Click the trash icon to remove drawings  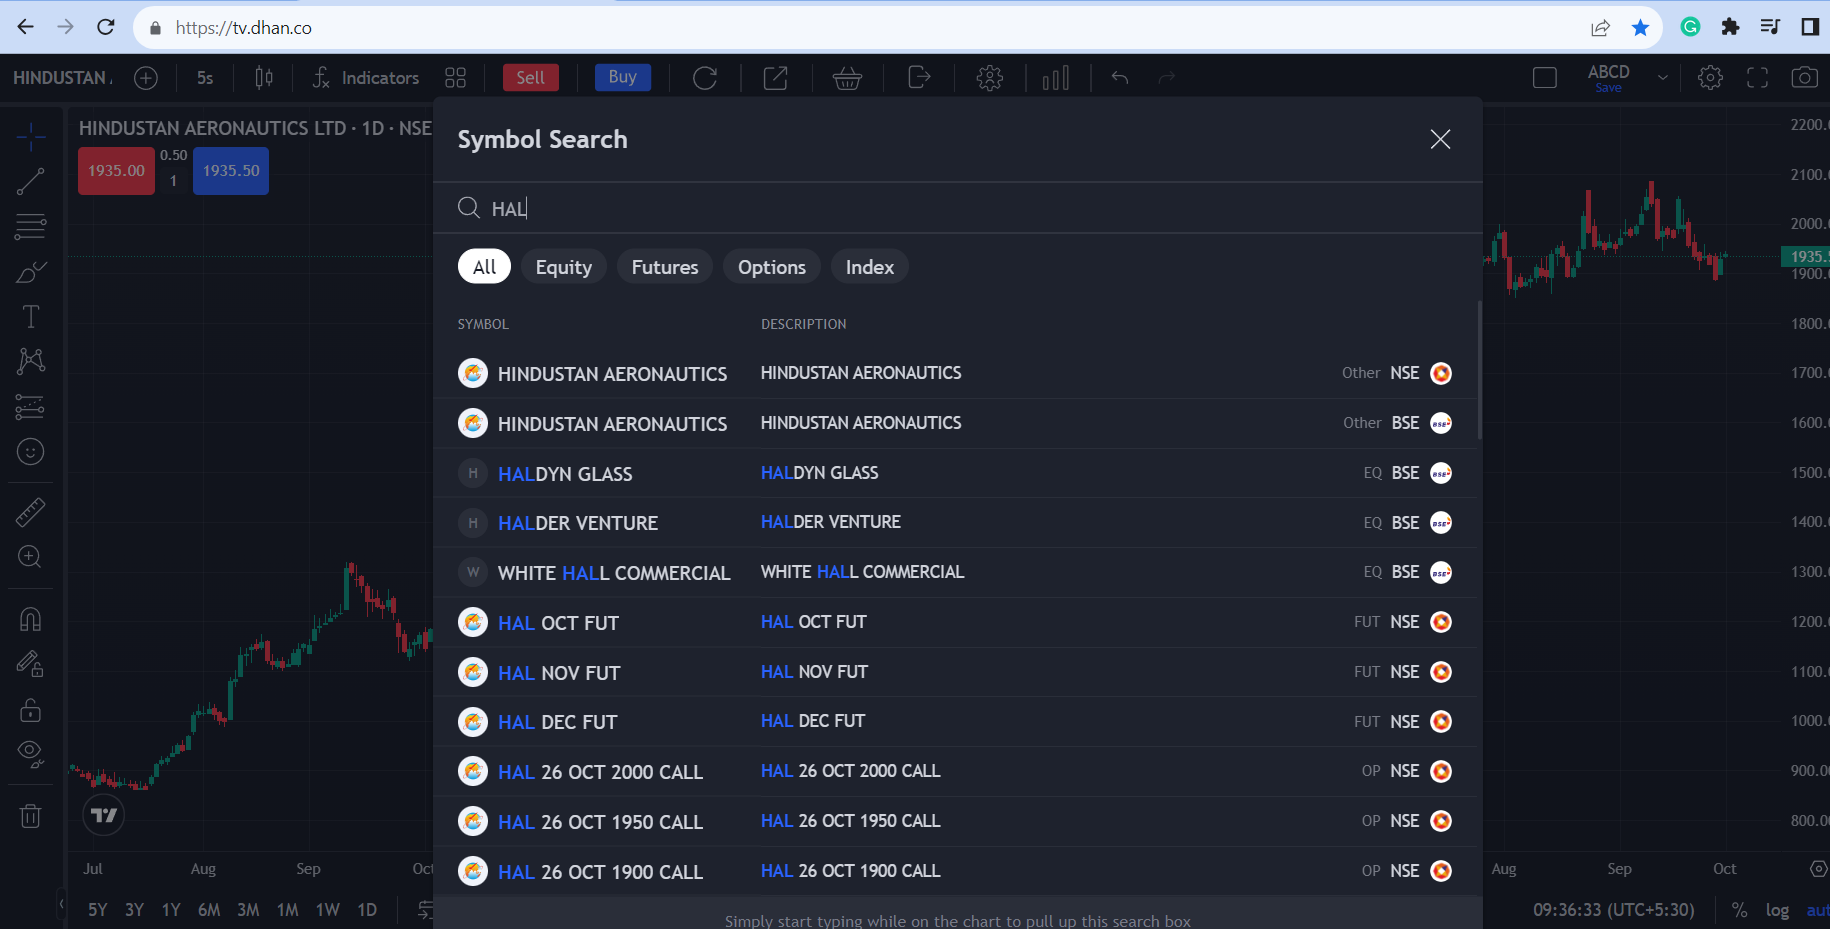30,817
